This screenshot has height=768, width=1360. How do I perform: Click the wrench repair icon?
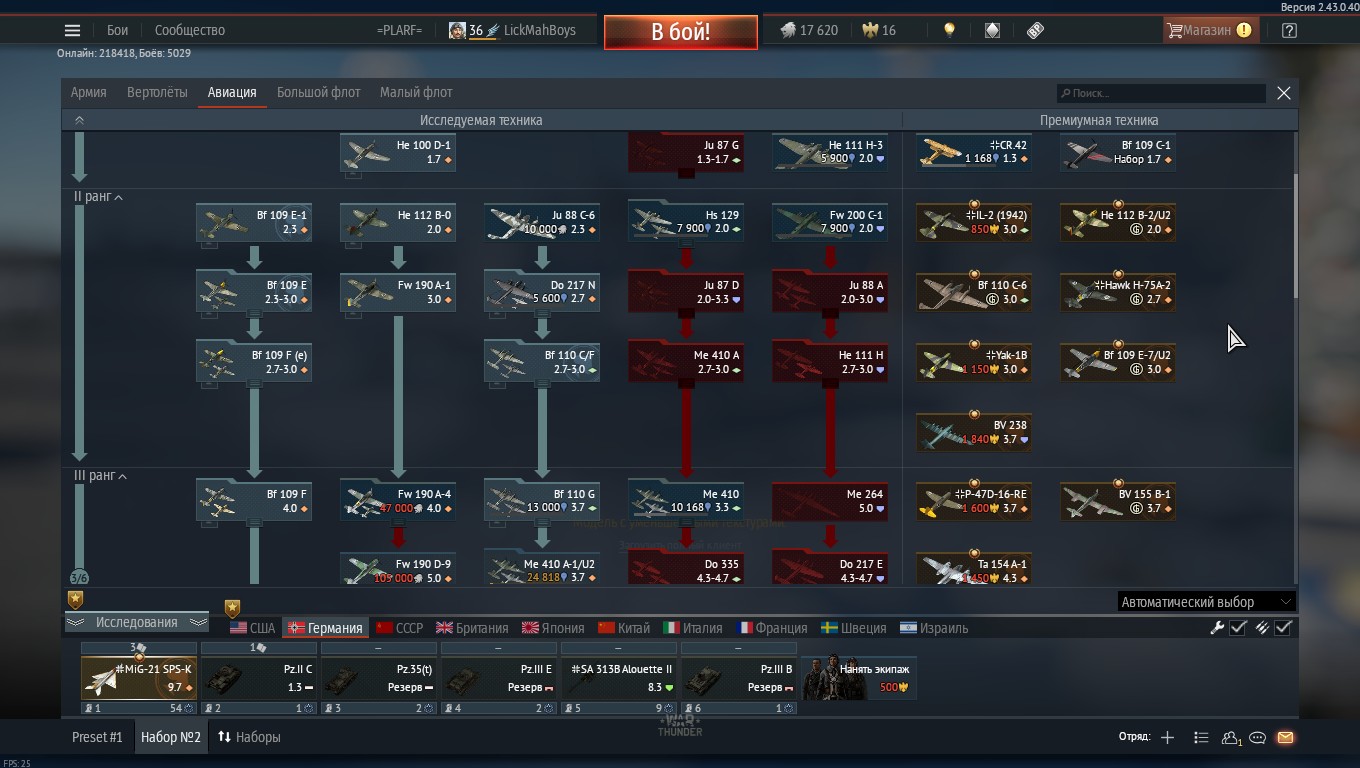(x=1217, y=628)
